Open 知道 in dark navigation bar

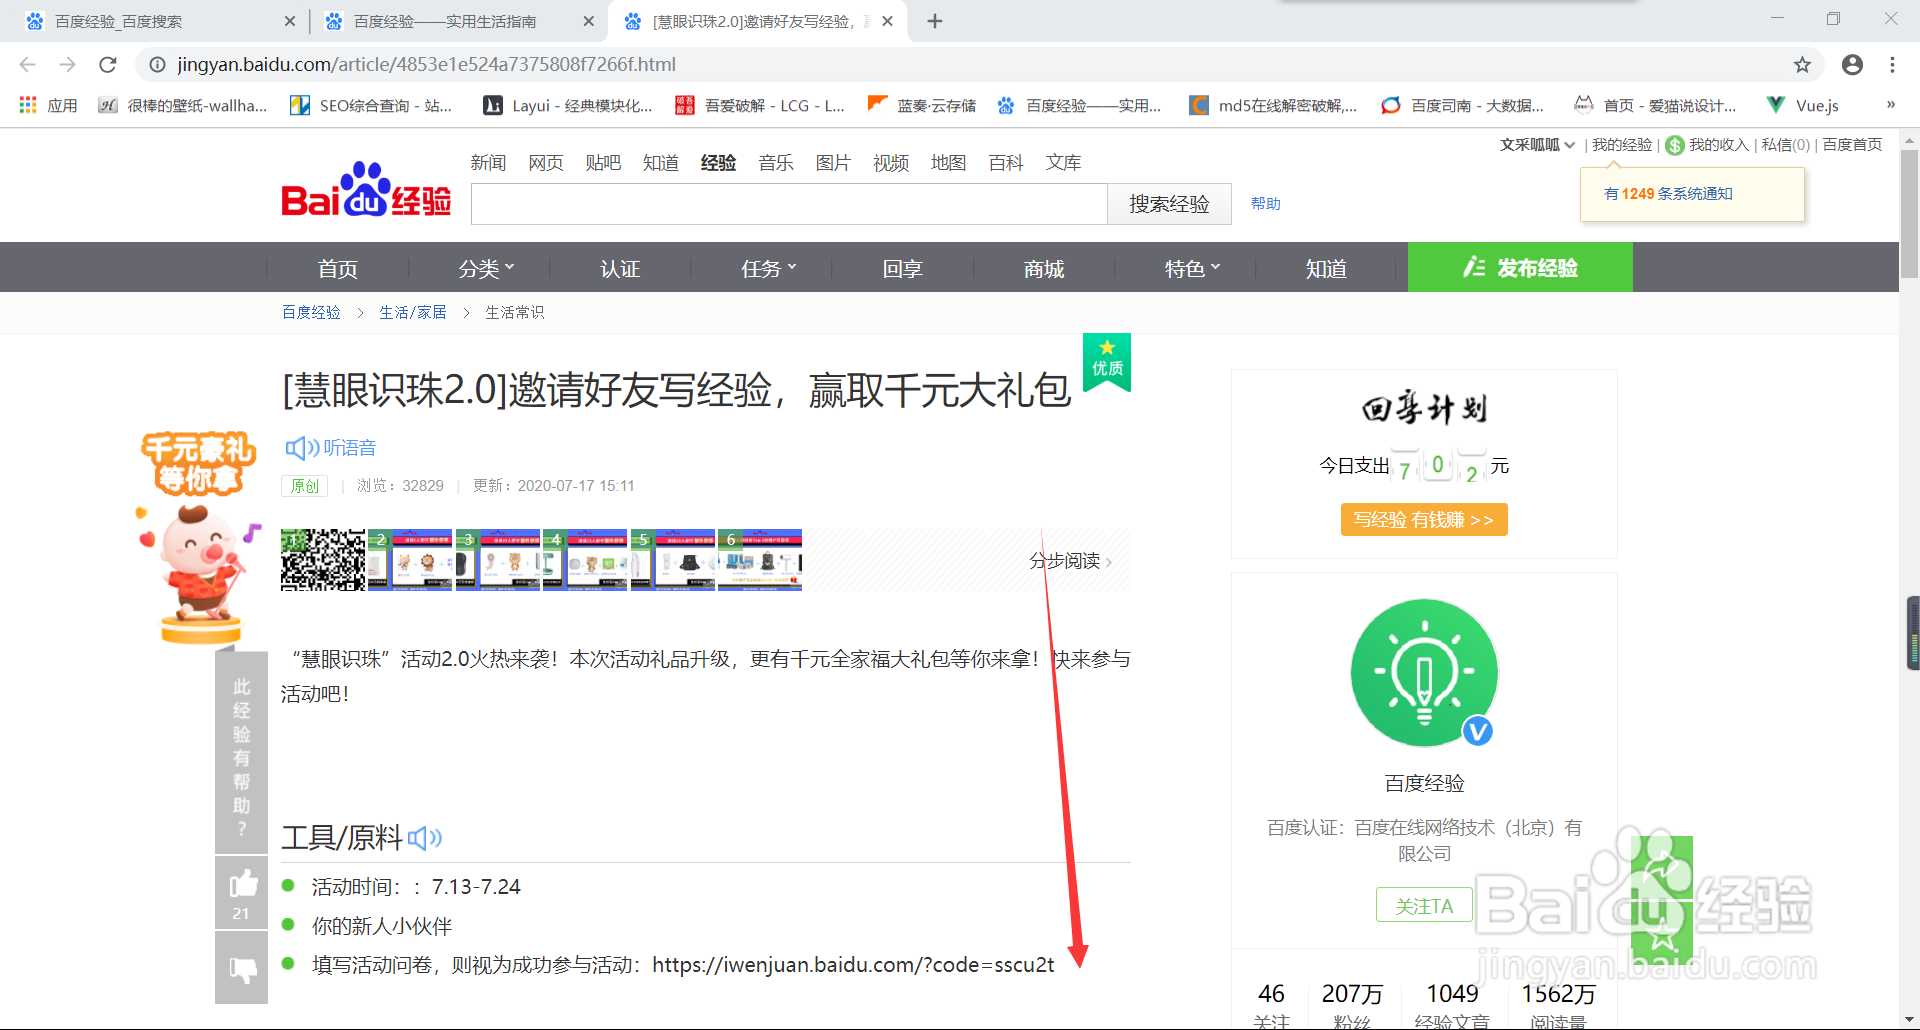click(1326, 268)
